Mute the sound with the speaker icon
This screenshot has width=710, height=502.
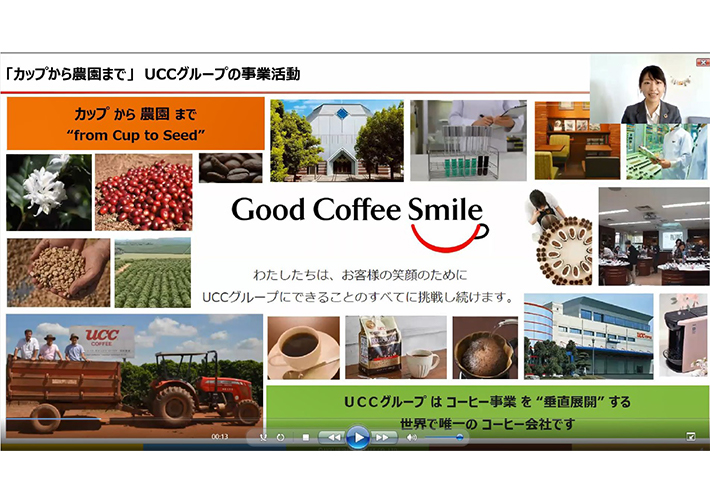click(411, 437)
